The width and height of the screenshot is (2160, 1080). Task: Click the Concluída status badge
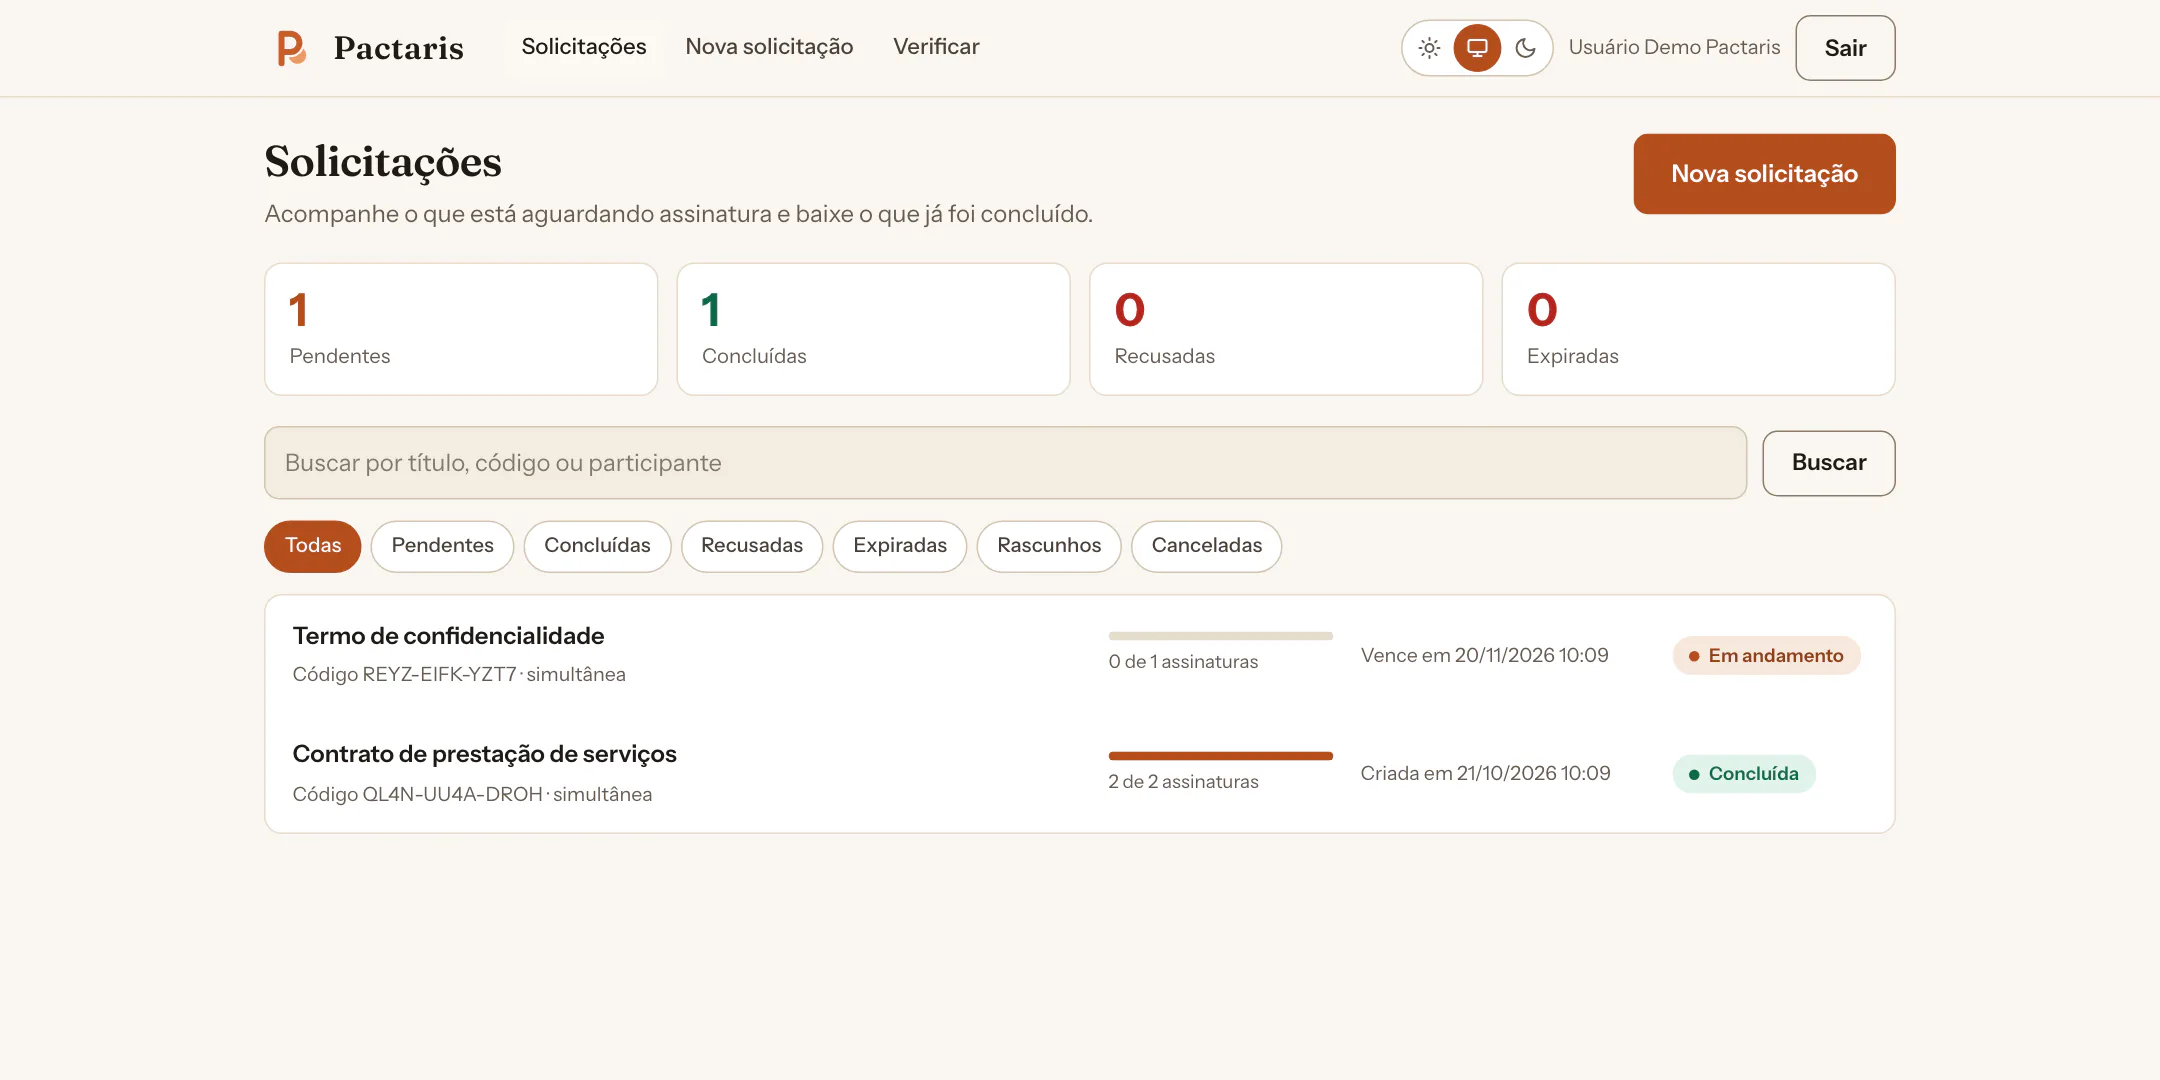tap(1744, 774)
